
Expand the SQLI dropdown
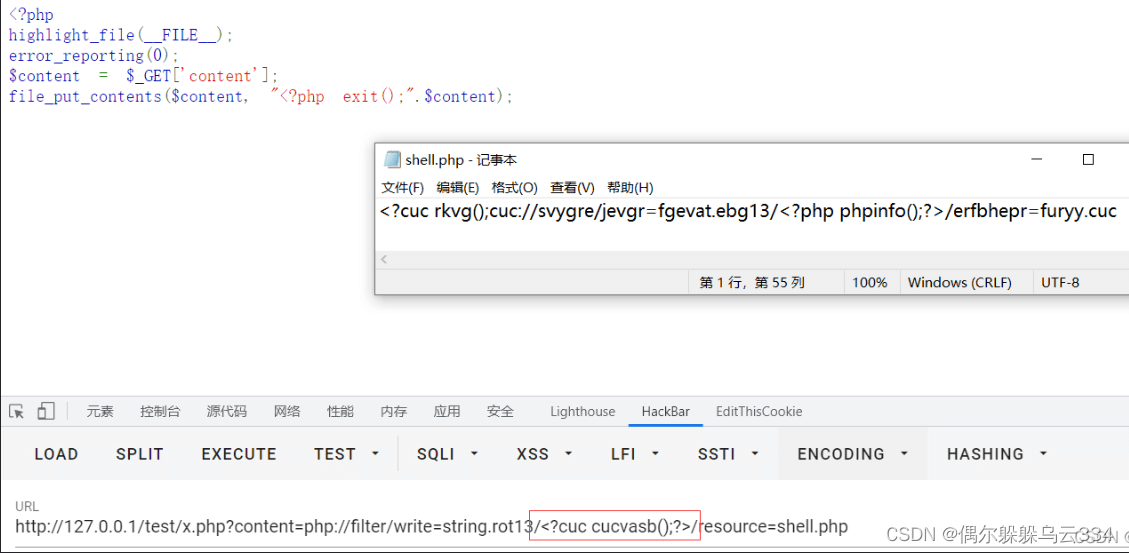[447, 454]
